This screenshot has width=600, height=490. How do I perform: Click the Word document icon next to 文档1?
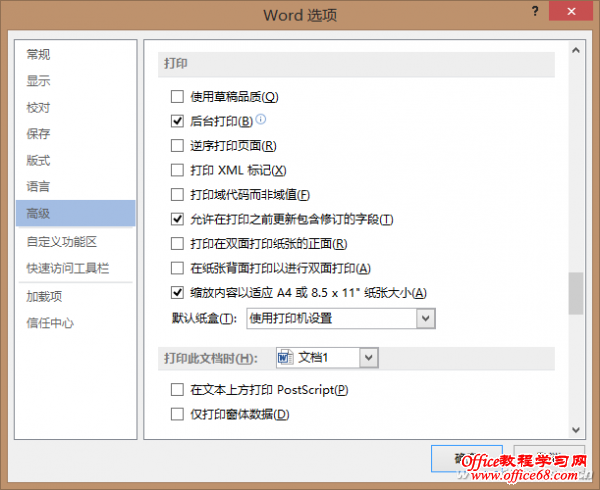(x=285, y=358)
